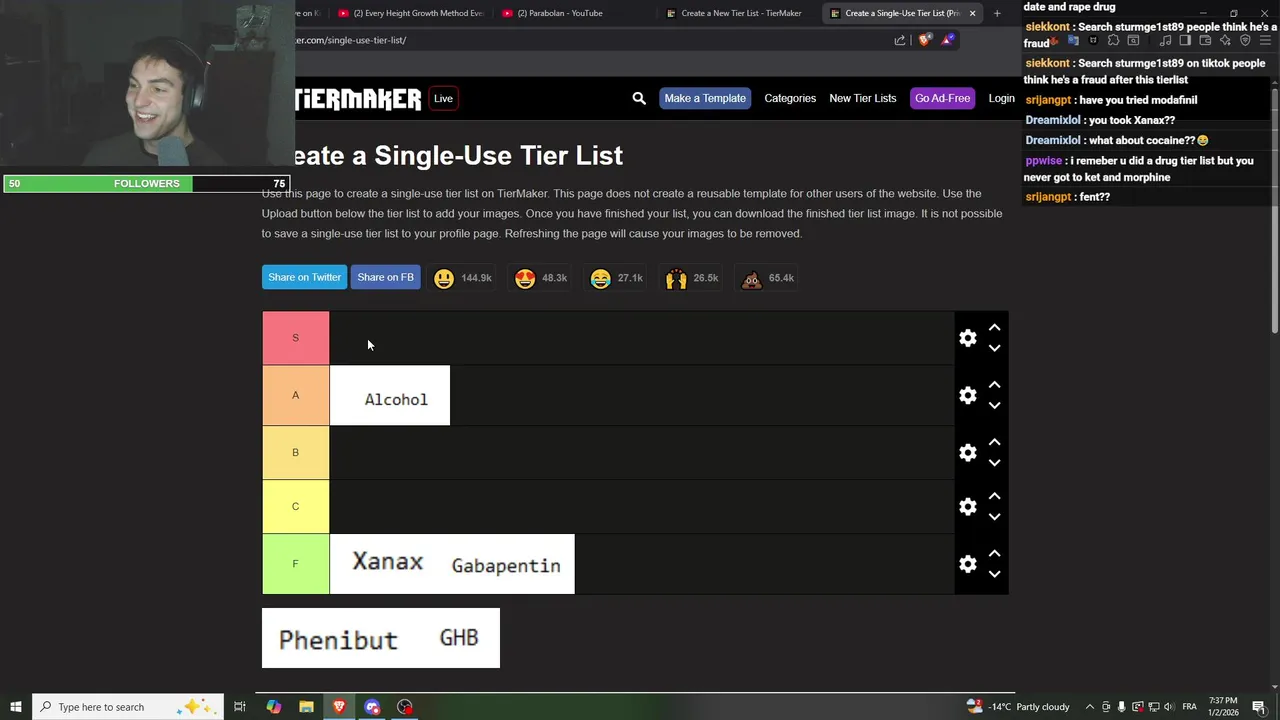The height and width of the screenshot is (720, 1280).
Task: Open the TierMaker site search icon
Action: (639, 98)
